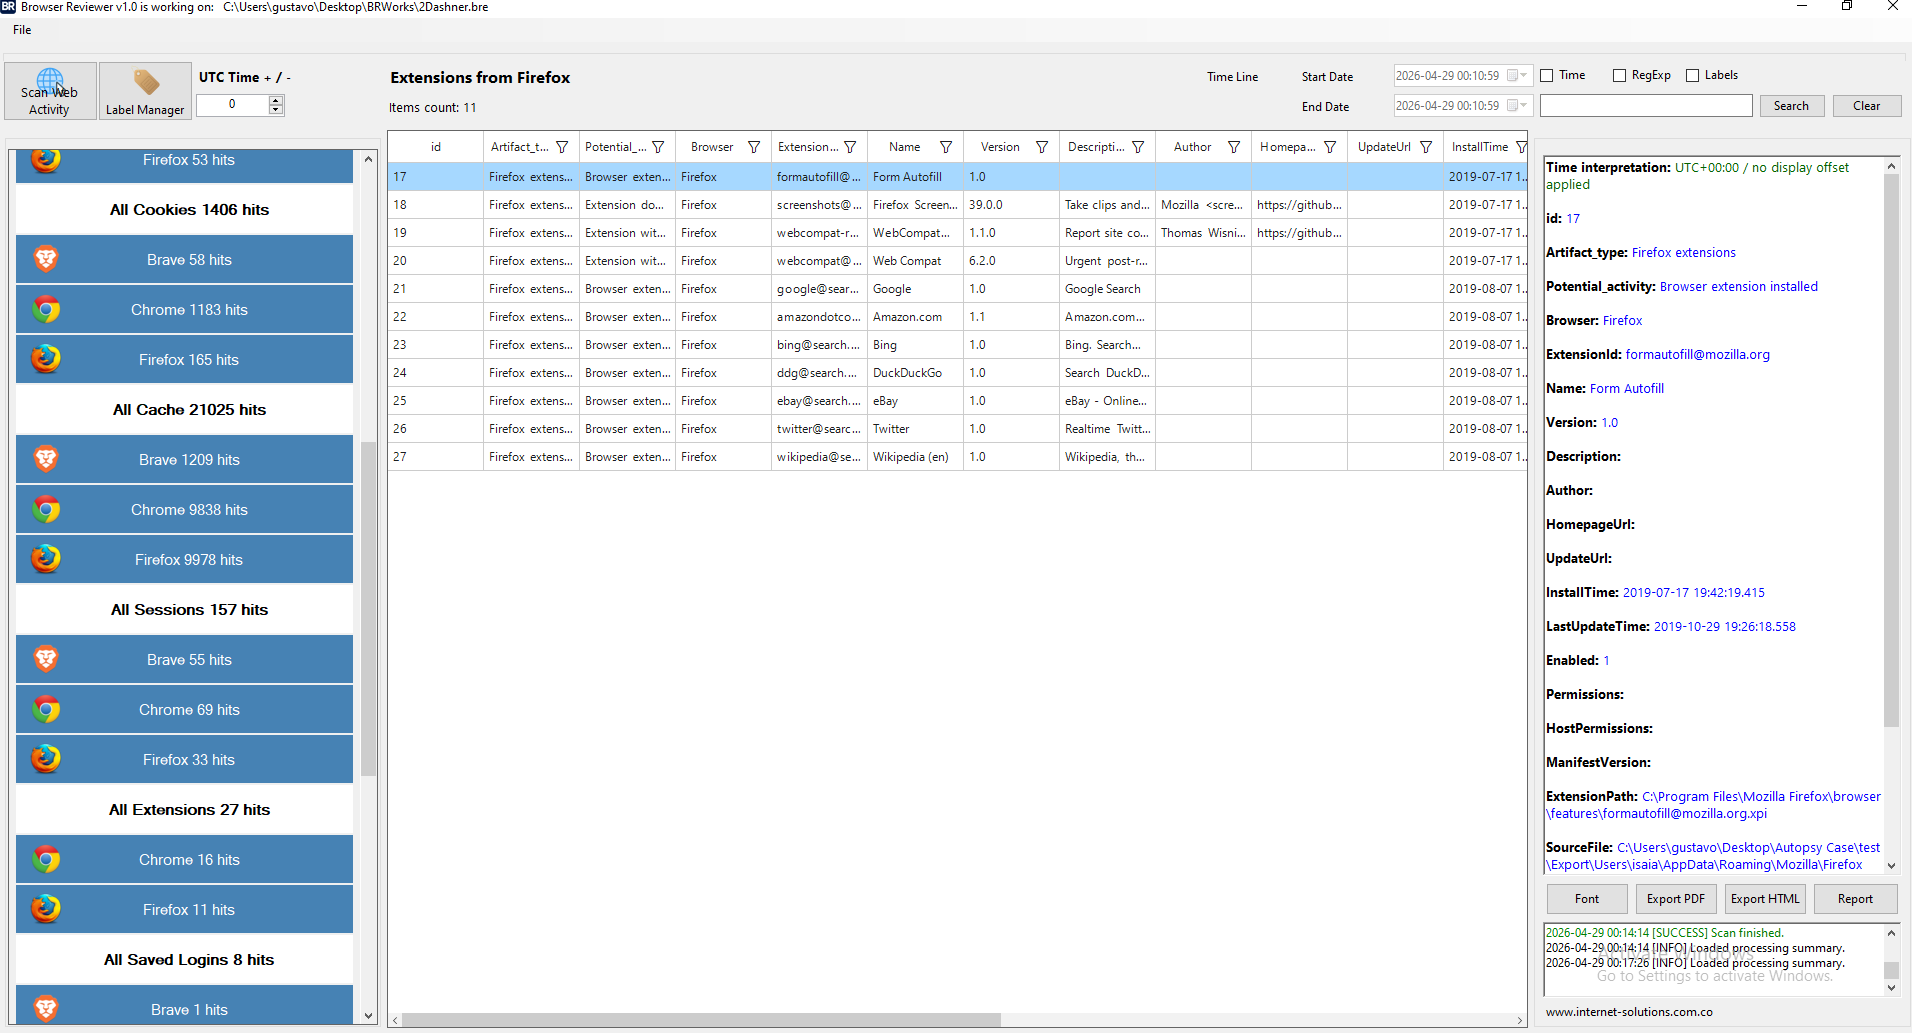Enable the Time checkbox
Image resolution: width=1912 pixels, height=1033 pixels.
1547,75
